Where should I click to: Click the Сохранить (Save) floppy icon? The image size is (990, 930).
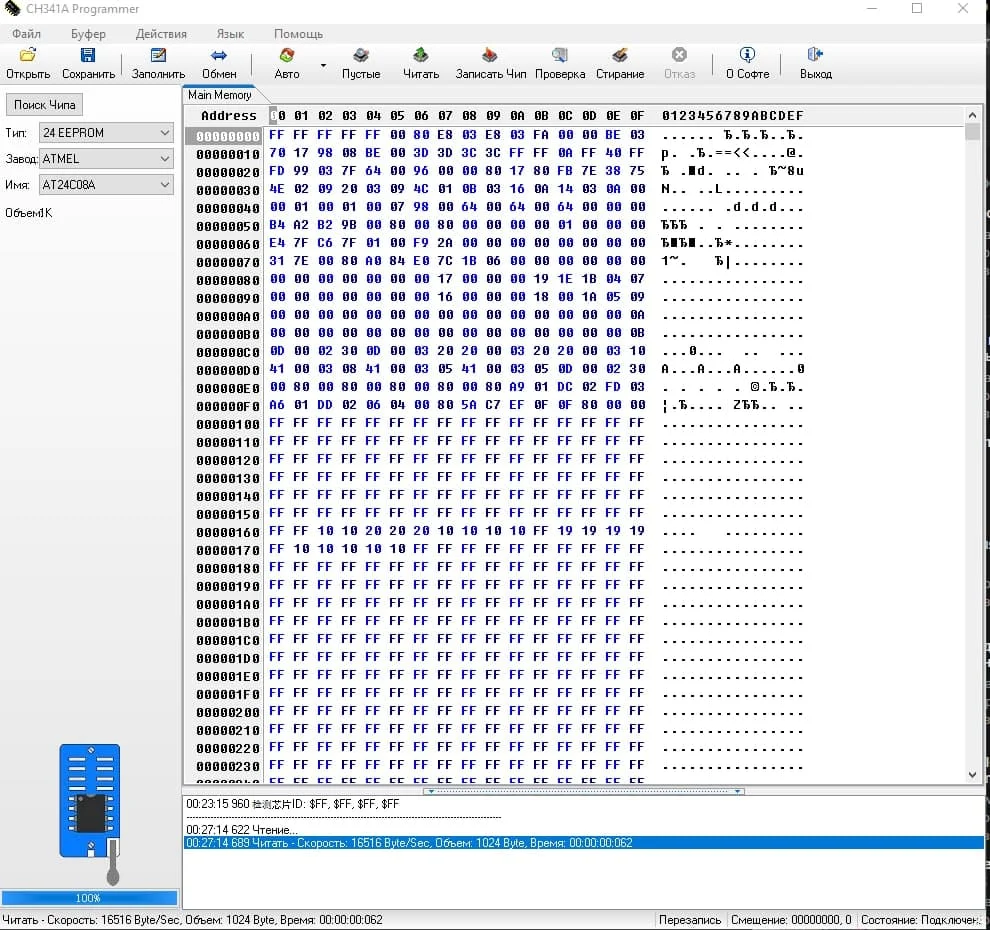click(x=88, y=56)
